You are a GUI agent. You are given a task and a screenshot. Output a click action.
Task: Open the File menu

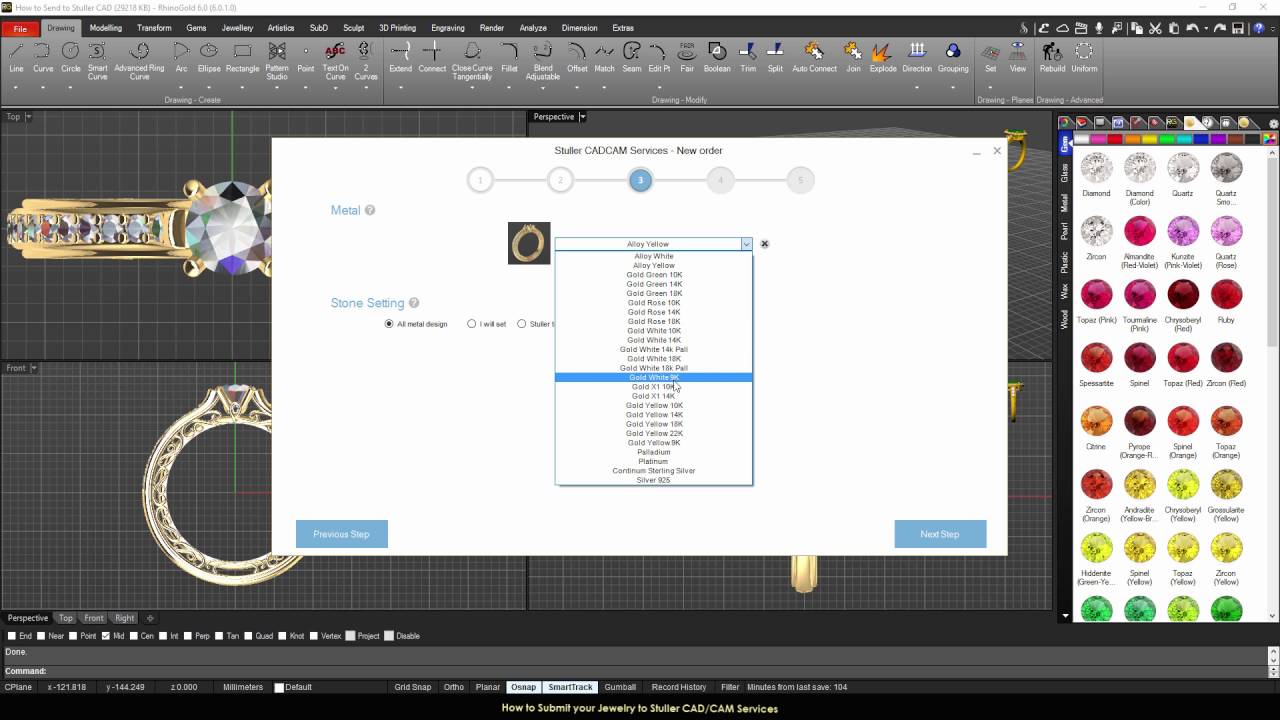pyautogui.click(x=20, y=29)
